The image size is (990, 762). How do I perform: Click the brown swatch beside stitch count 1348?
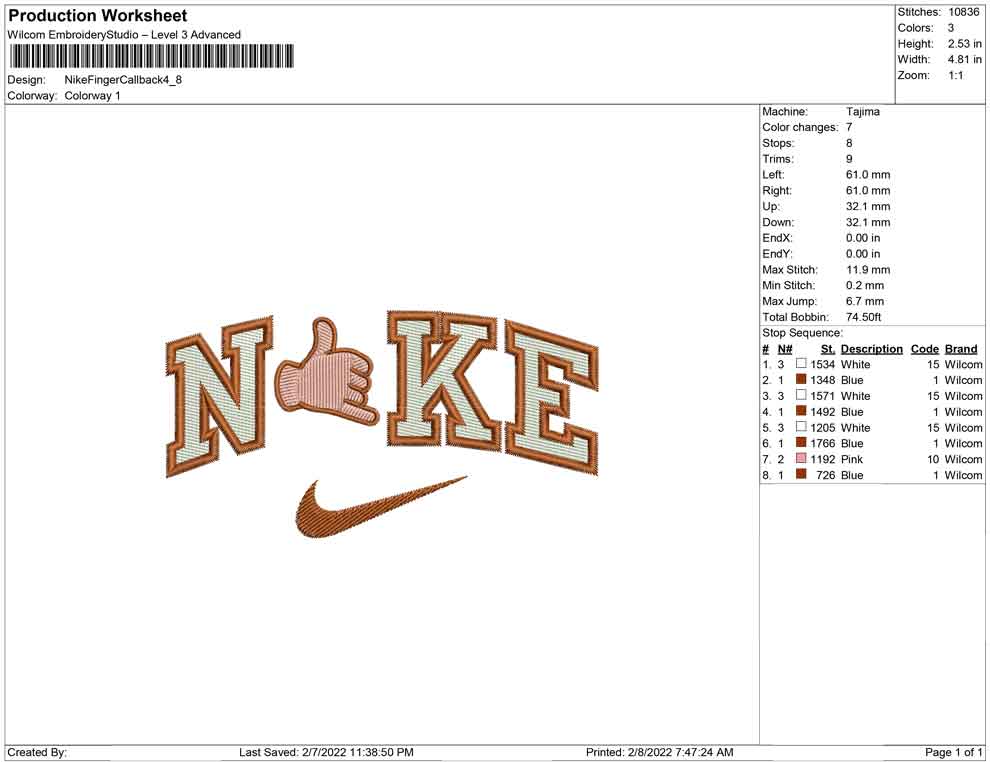coord(801,379)
